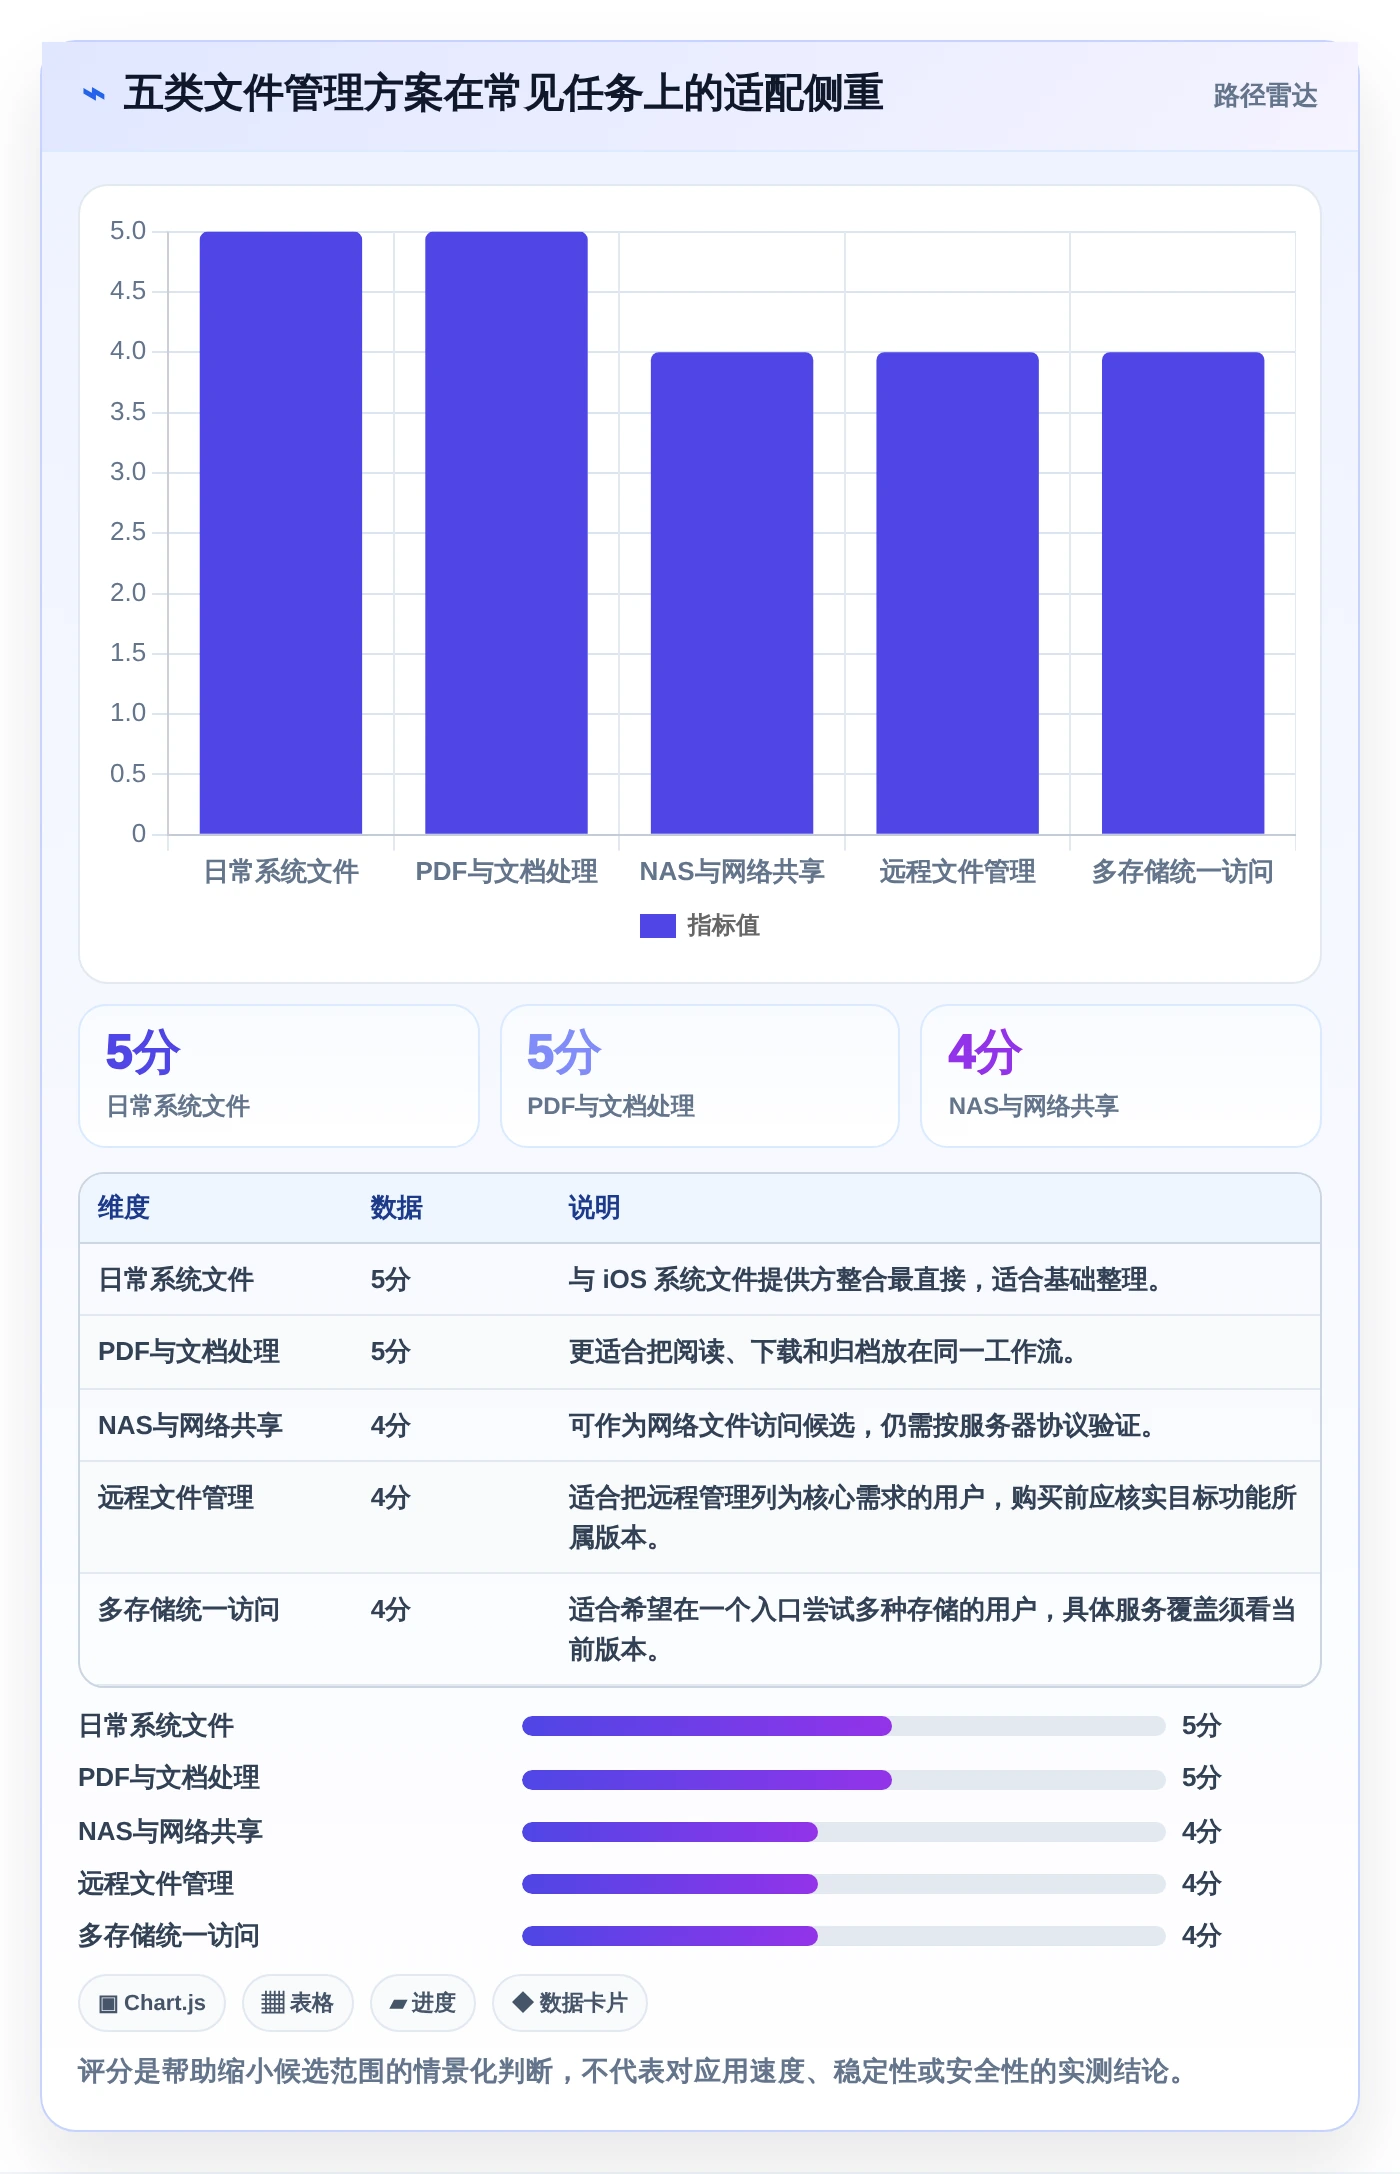
Task: Click the description starting 适合把远程管理
Action: coord(932,1518)
